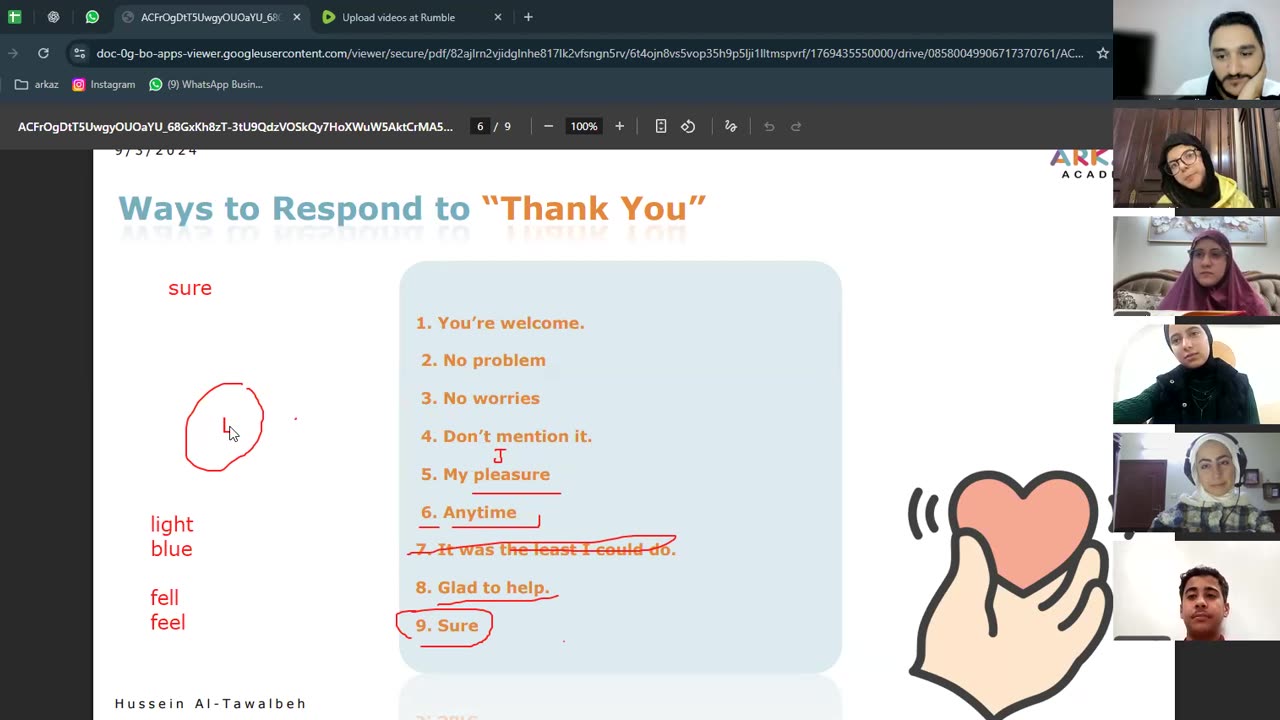Zoom in the PDF with plus button
1280x720 pixels.
click(619, 126)
